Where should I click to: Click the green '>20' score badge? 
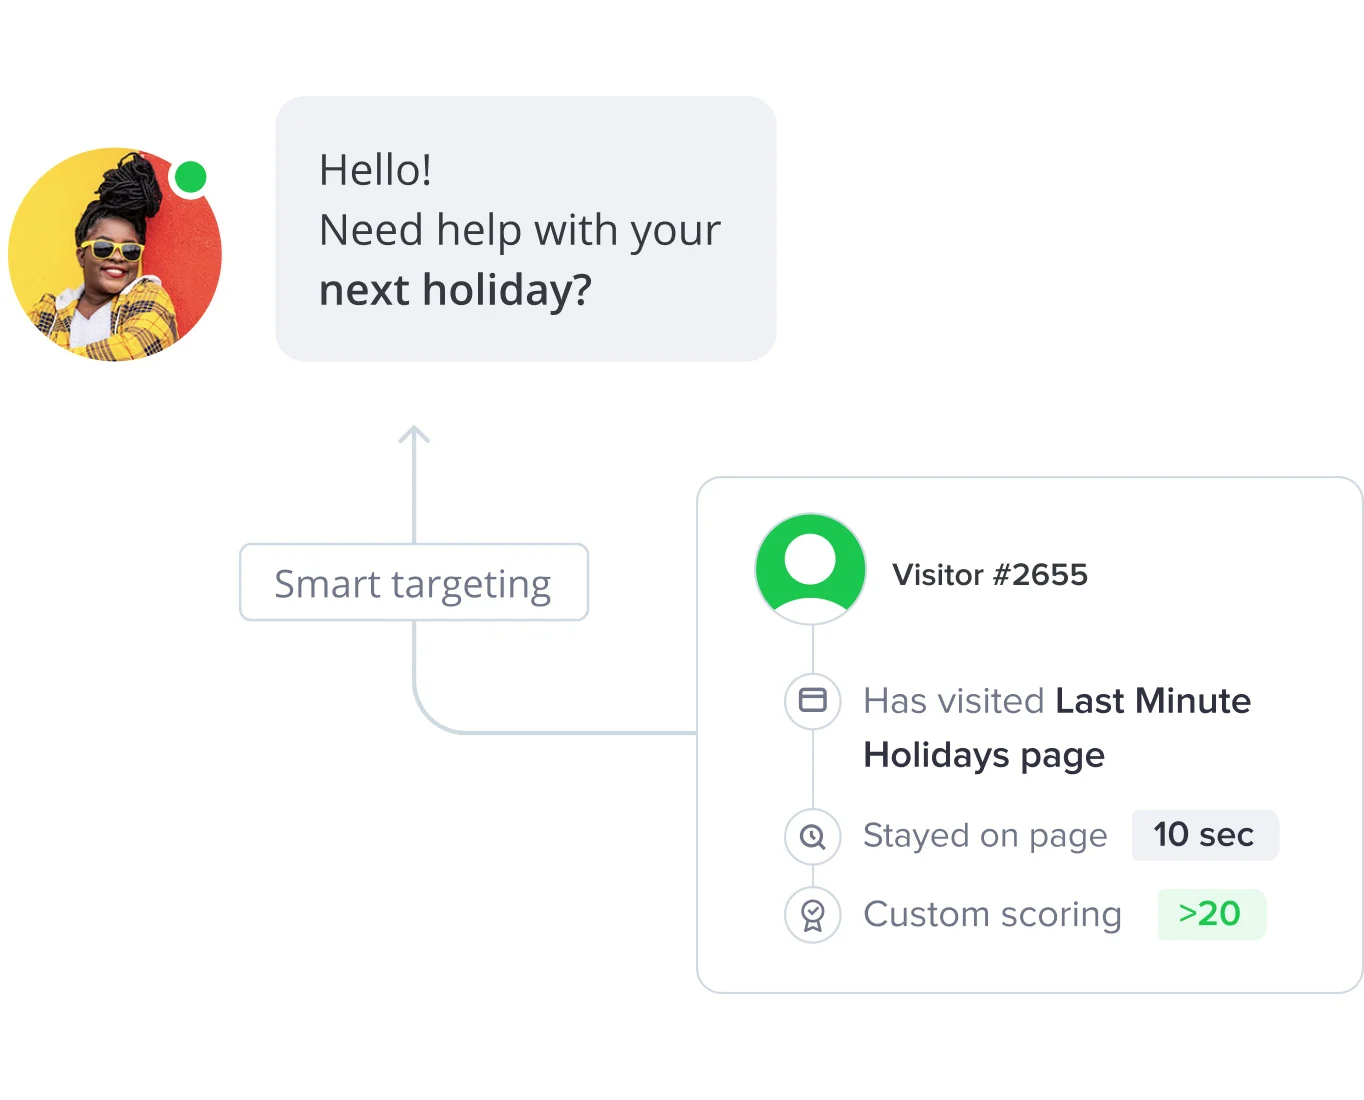1211,914
